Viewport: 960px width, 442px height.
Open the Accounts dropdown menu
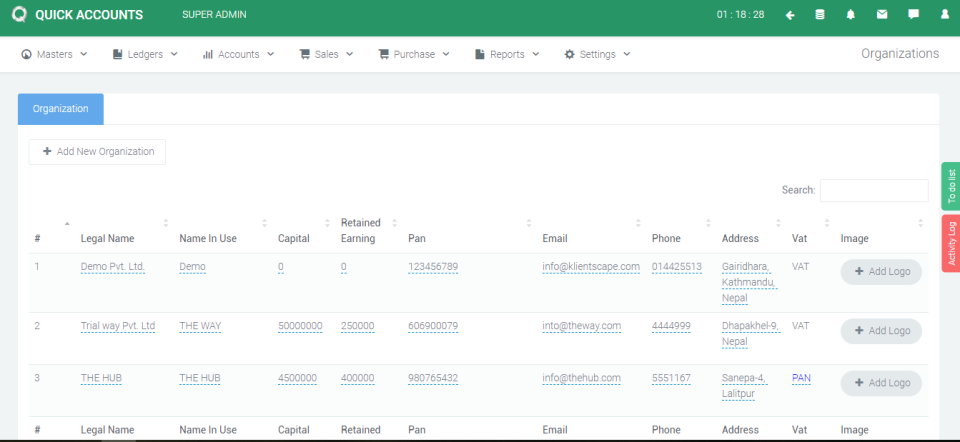pyautogui.click(x=238, y=54)
